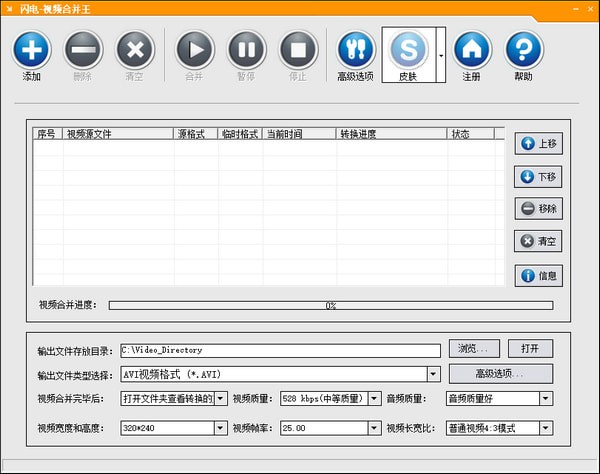Expand the 视频帧率 frame rate dropdown
This screenshot has width=600, height=474.
pos(374,428)
